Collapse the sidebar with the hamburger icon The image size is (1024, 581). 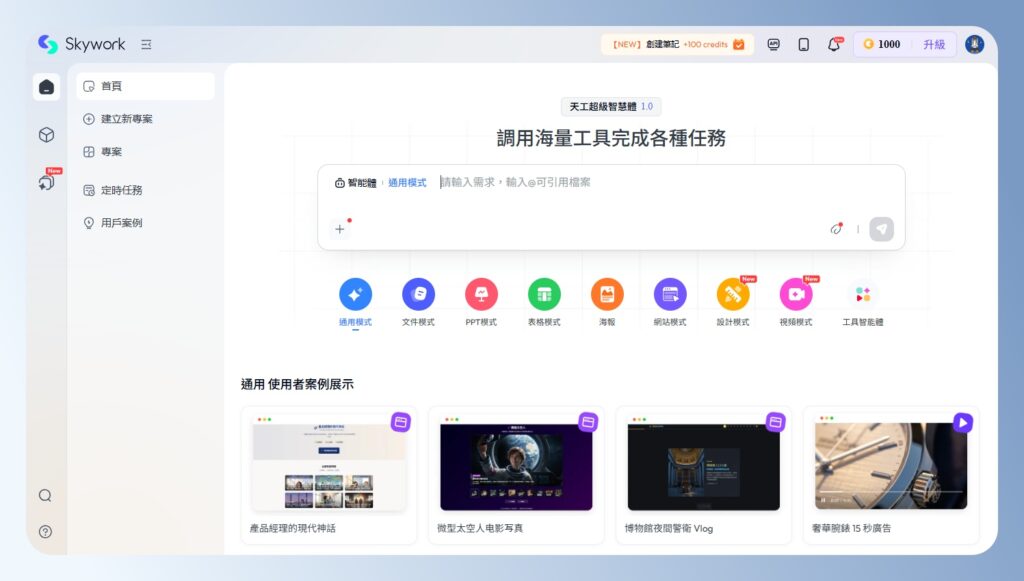click(x=146, y=44)
